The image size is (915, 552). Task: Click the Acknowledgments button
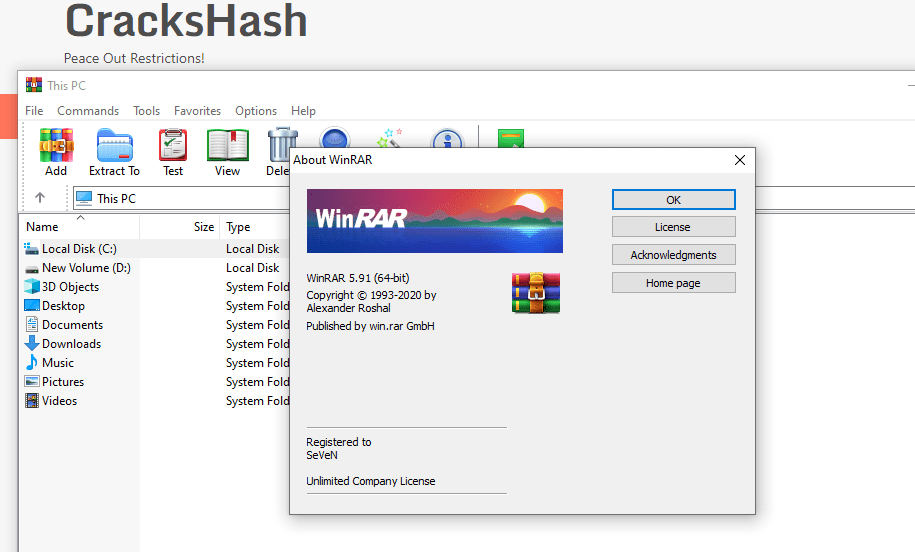[x=673, y=255]
